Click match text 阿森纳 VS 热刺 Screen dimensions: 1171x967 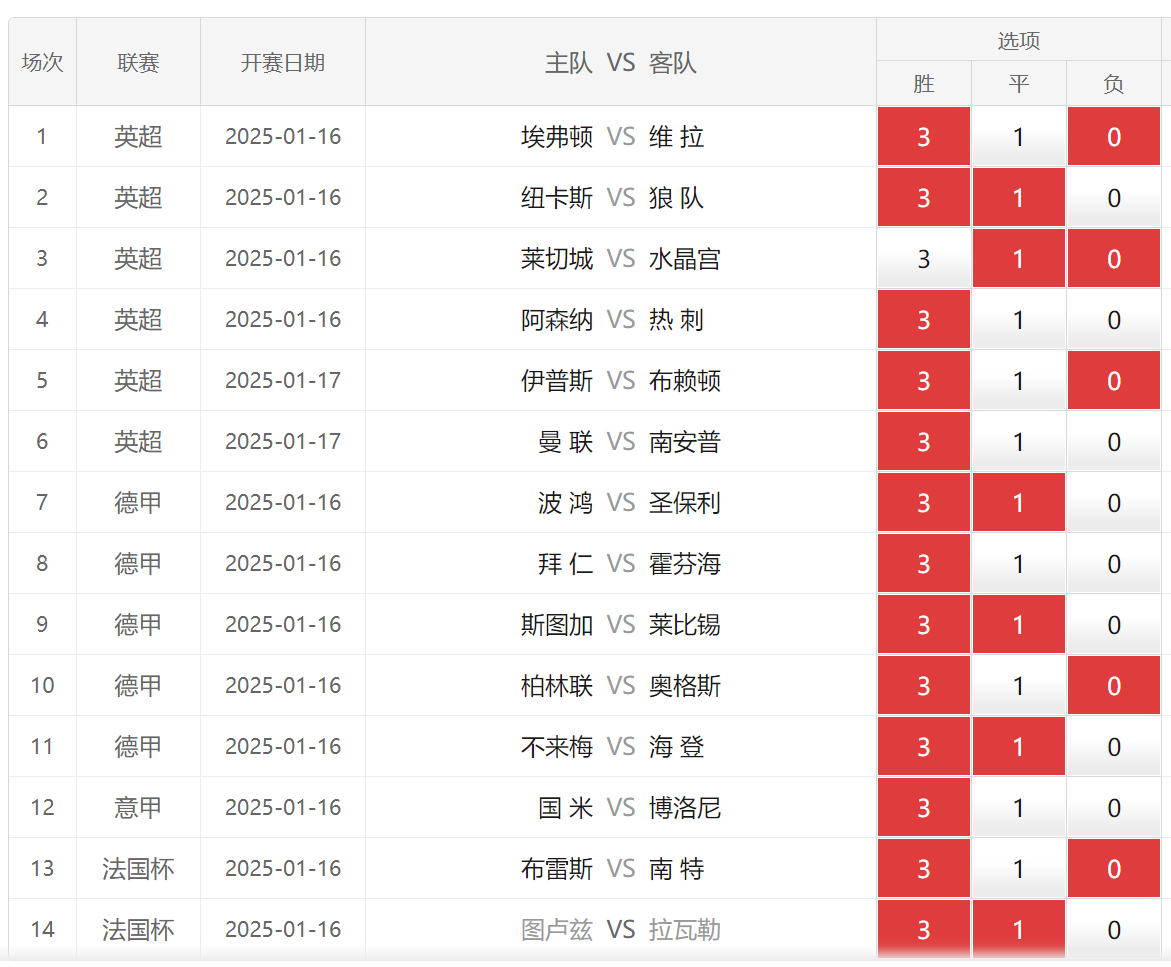(x=613, y=320)
